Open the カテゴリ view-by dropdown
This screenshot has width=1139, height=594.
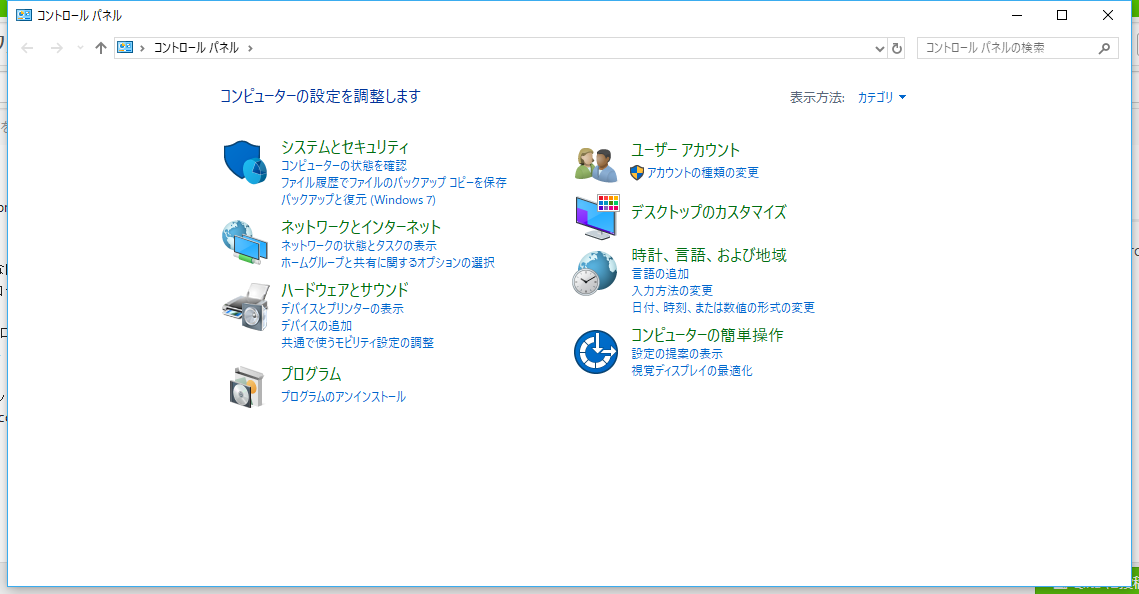tap(882, 97)
